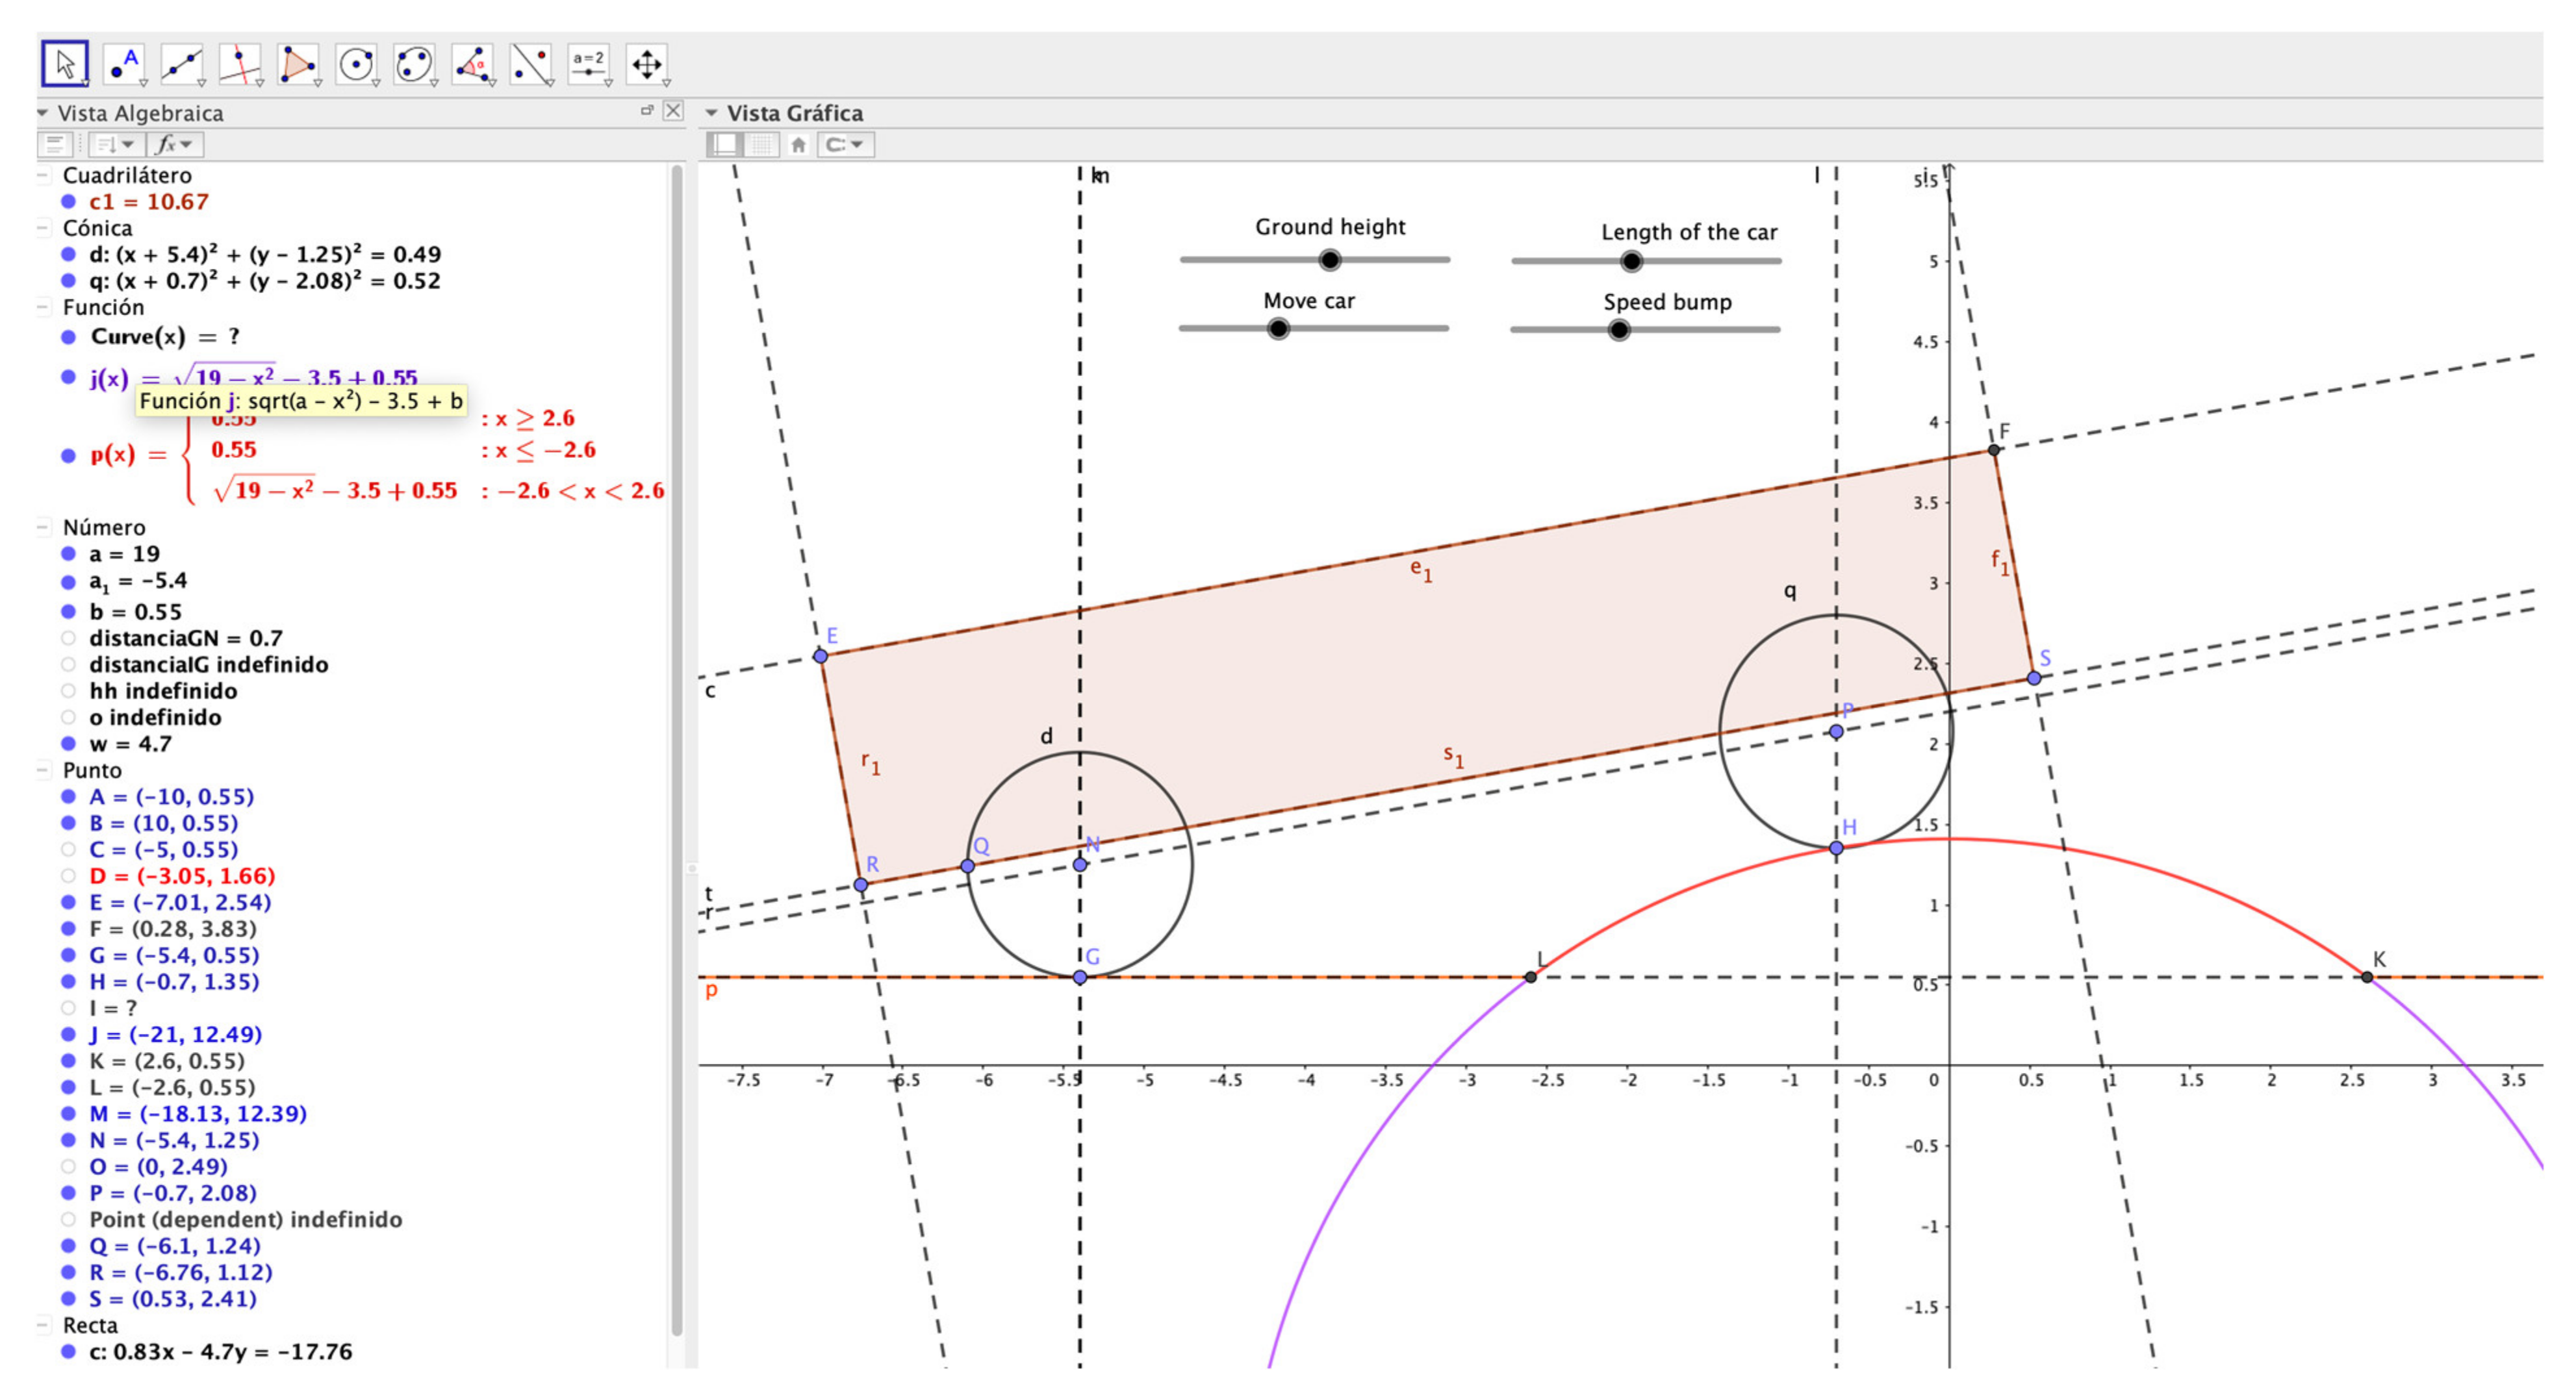Select the Perpendicular line tool
The image size is (2576, 1397).
coord(240,64)
